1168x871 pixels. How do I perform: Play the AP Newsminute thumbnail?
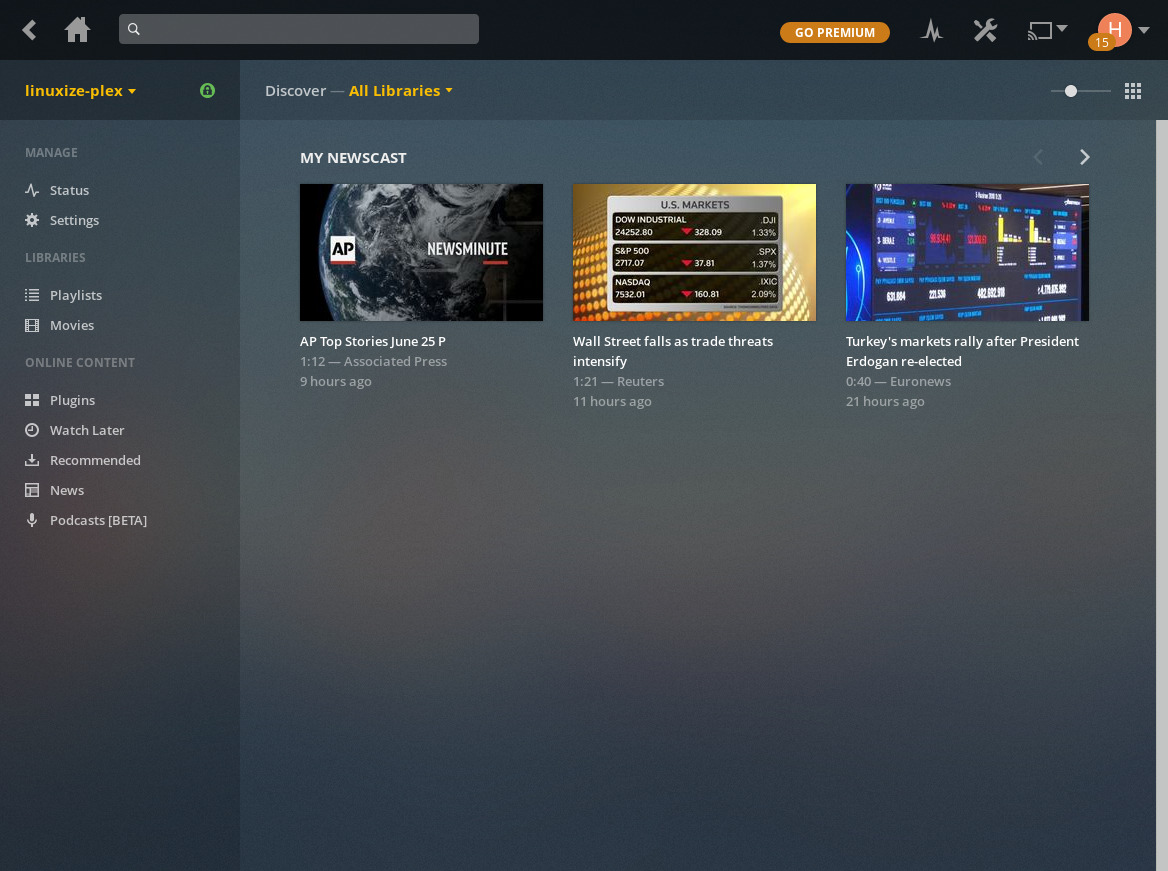(421, 253)
